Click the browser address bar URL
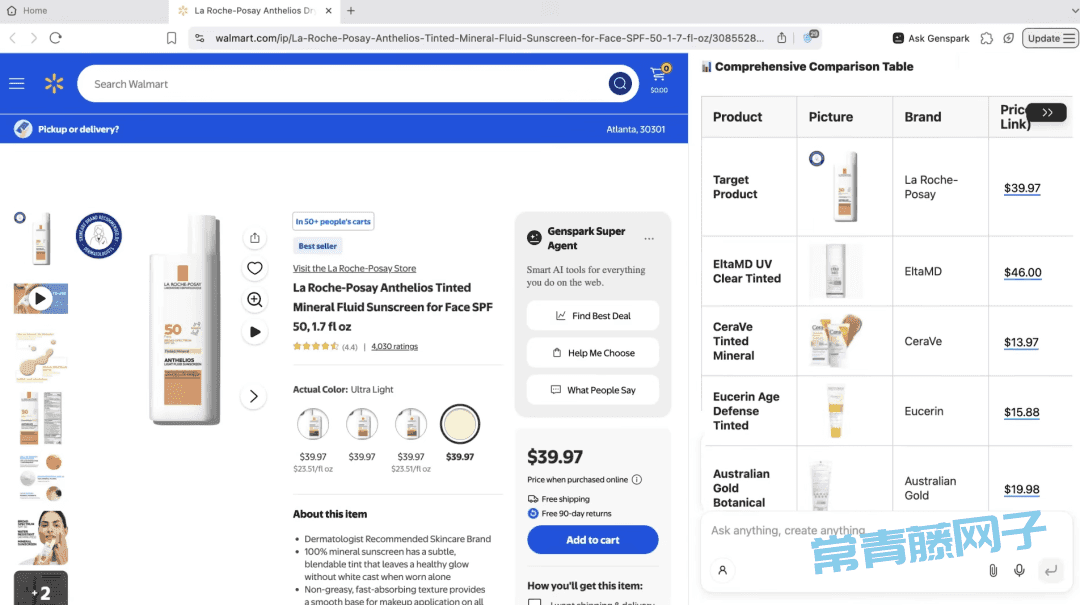Screen dimensions: 1080x605 tap(489, 38)
